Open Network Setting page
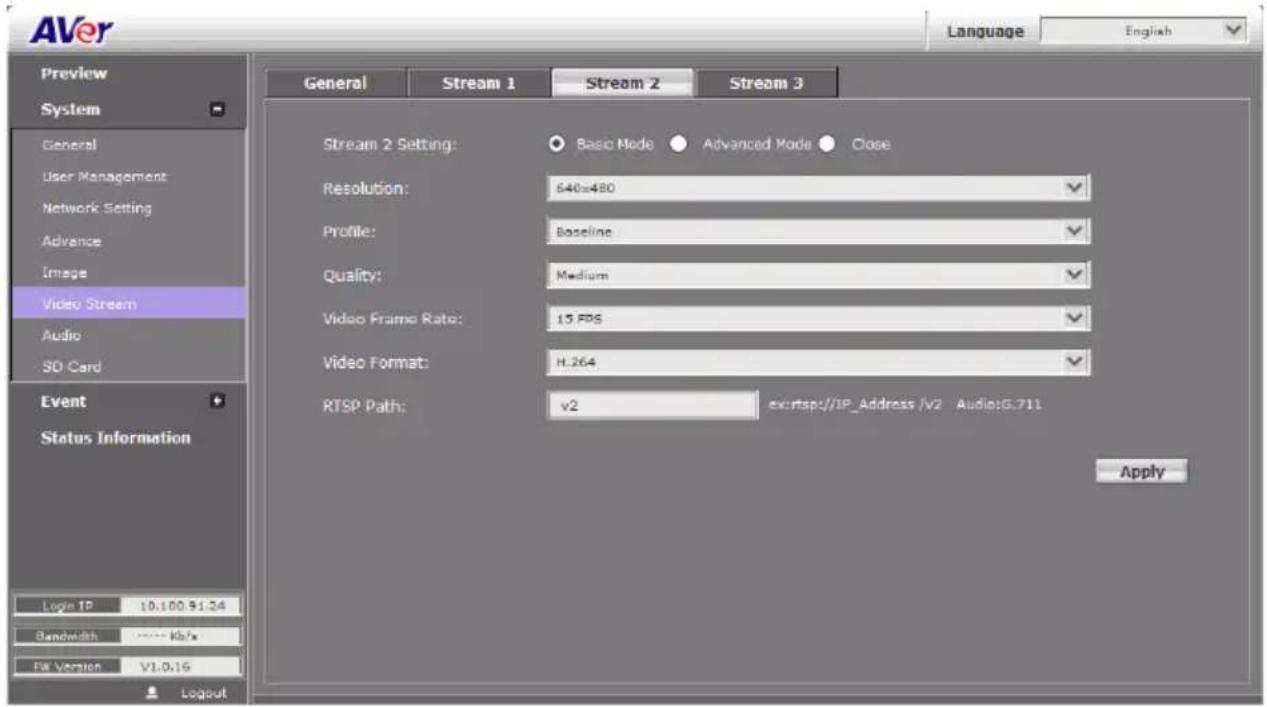This screenshot has width=1267, height=707. click(x=96, y=209)
